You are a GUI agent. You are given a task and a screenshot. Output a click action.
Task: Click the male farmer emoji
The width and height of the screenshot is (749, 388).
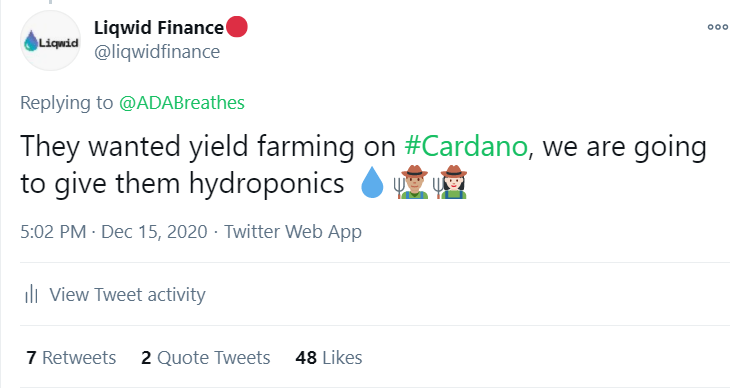(412, 182)
